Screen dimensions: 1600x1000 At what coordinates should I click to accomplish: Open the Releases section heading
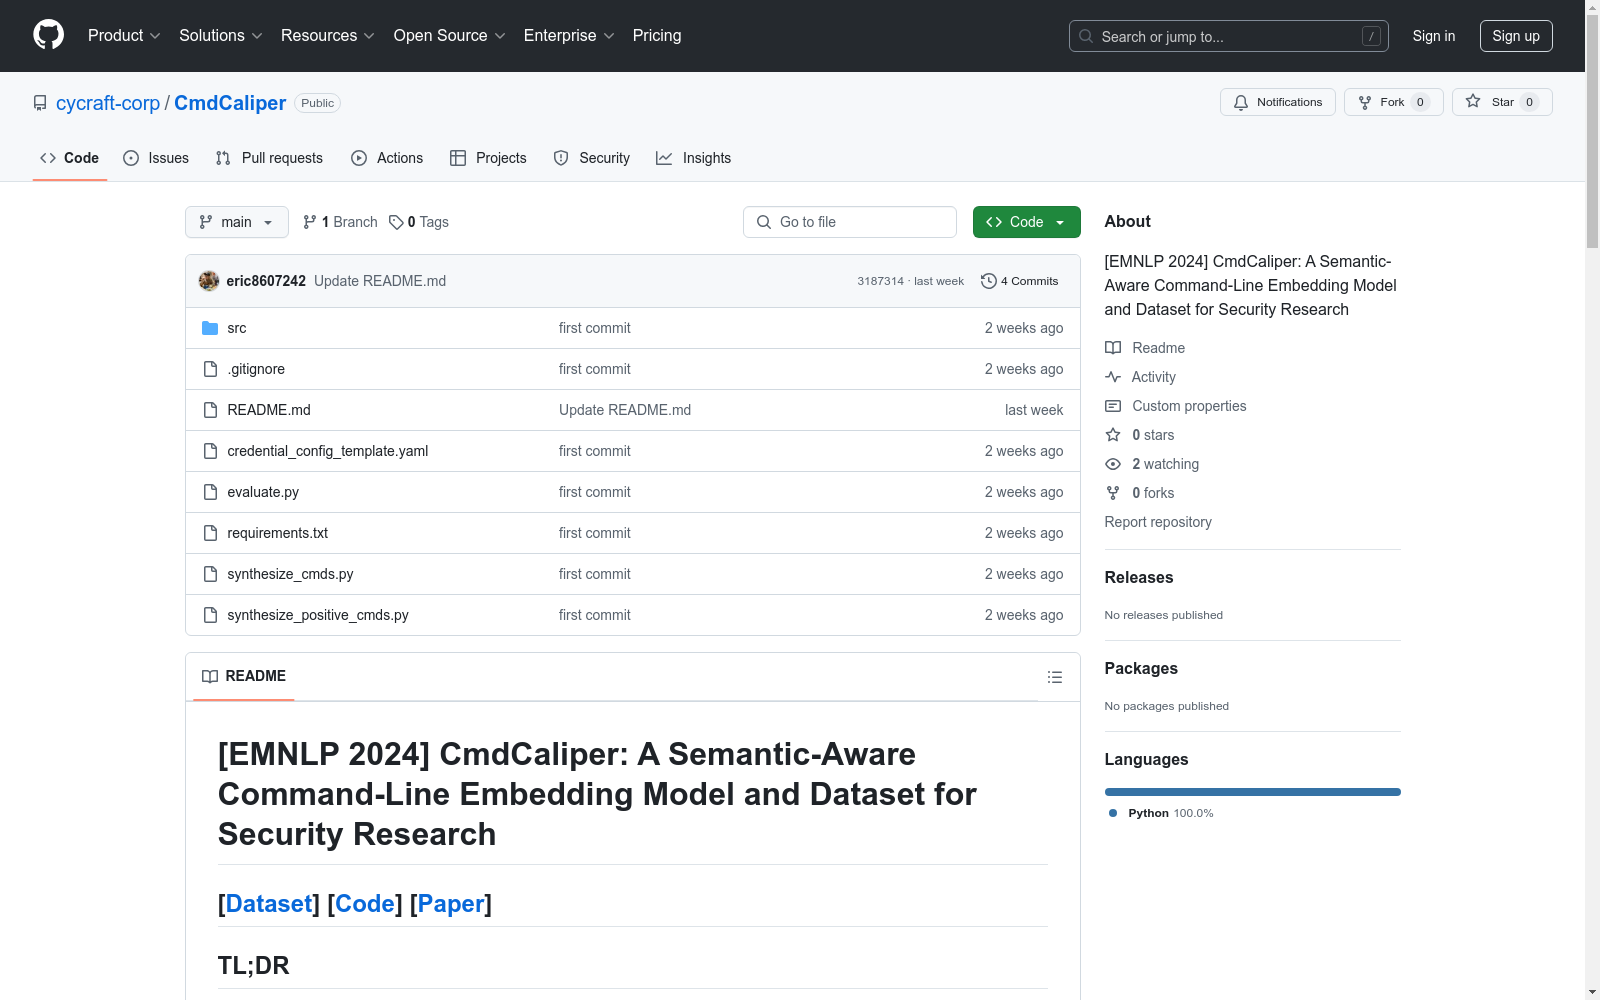[x=1139, y=577]
